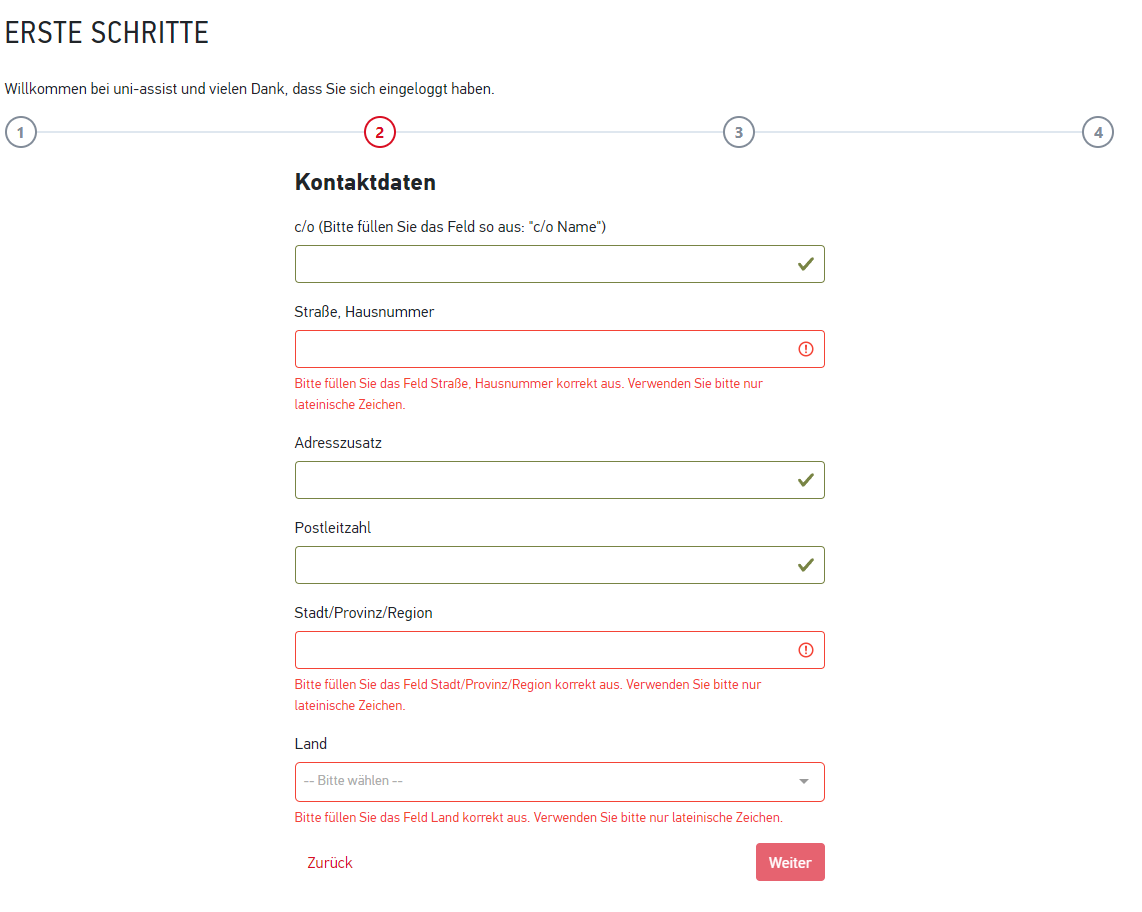Jump to step 4 circle
This screenshot has width=1142, height=912.
[x=1098, y=132]
